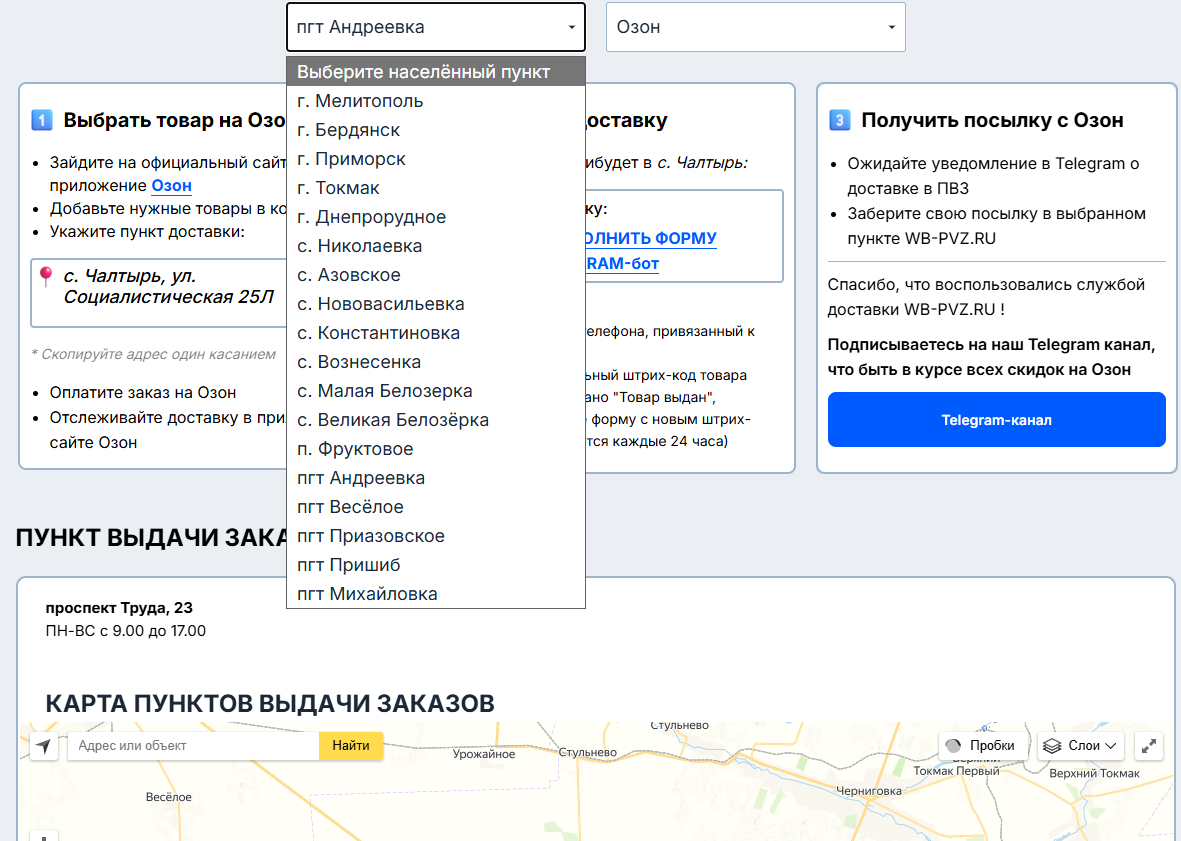Click the Найти search button on map

point(351,745)
